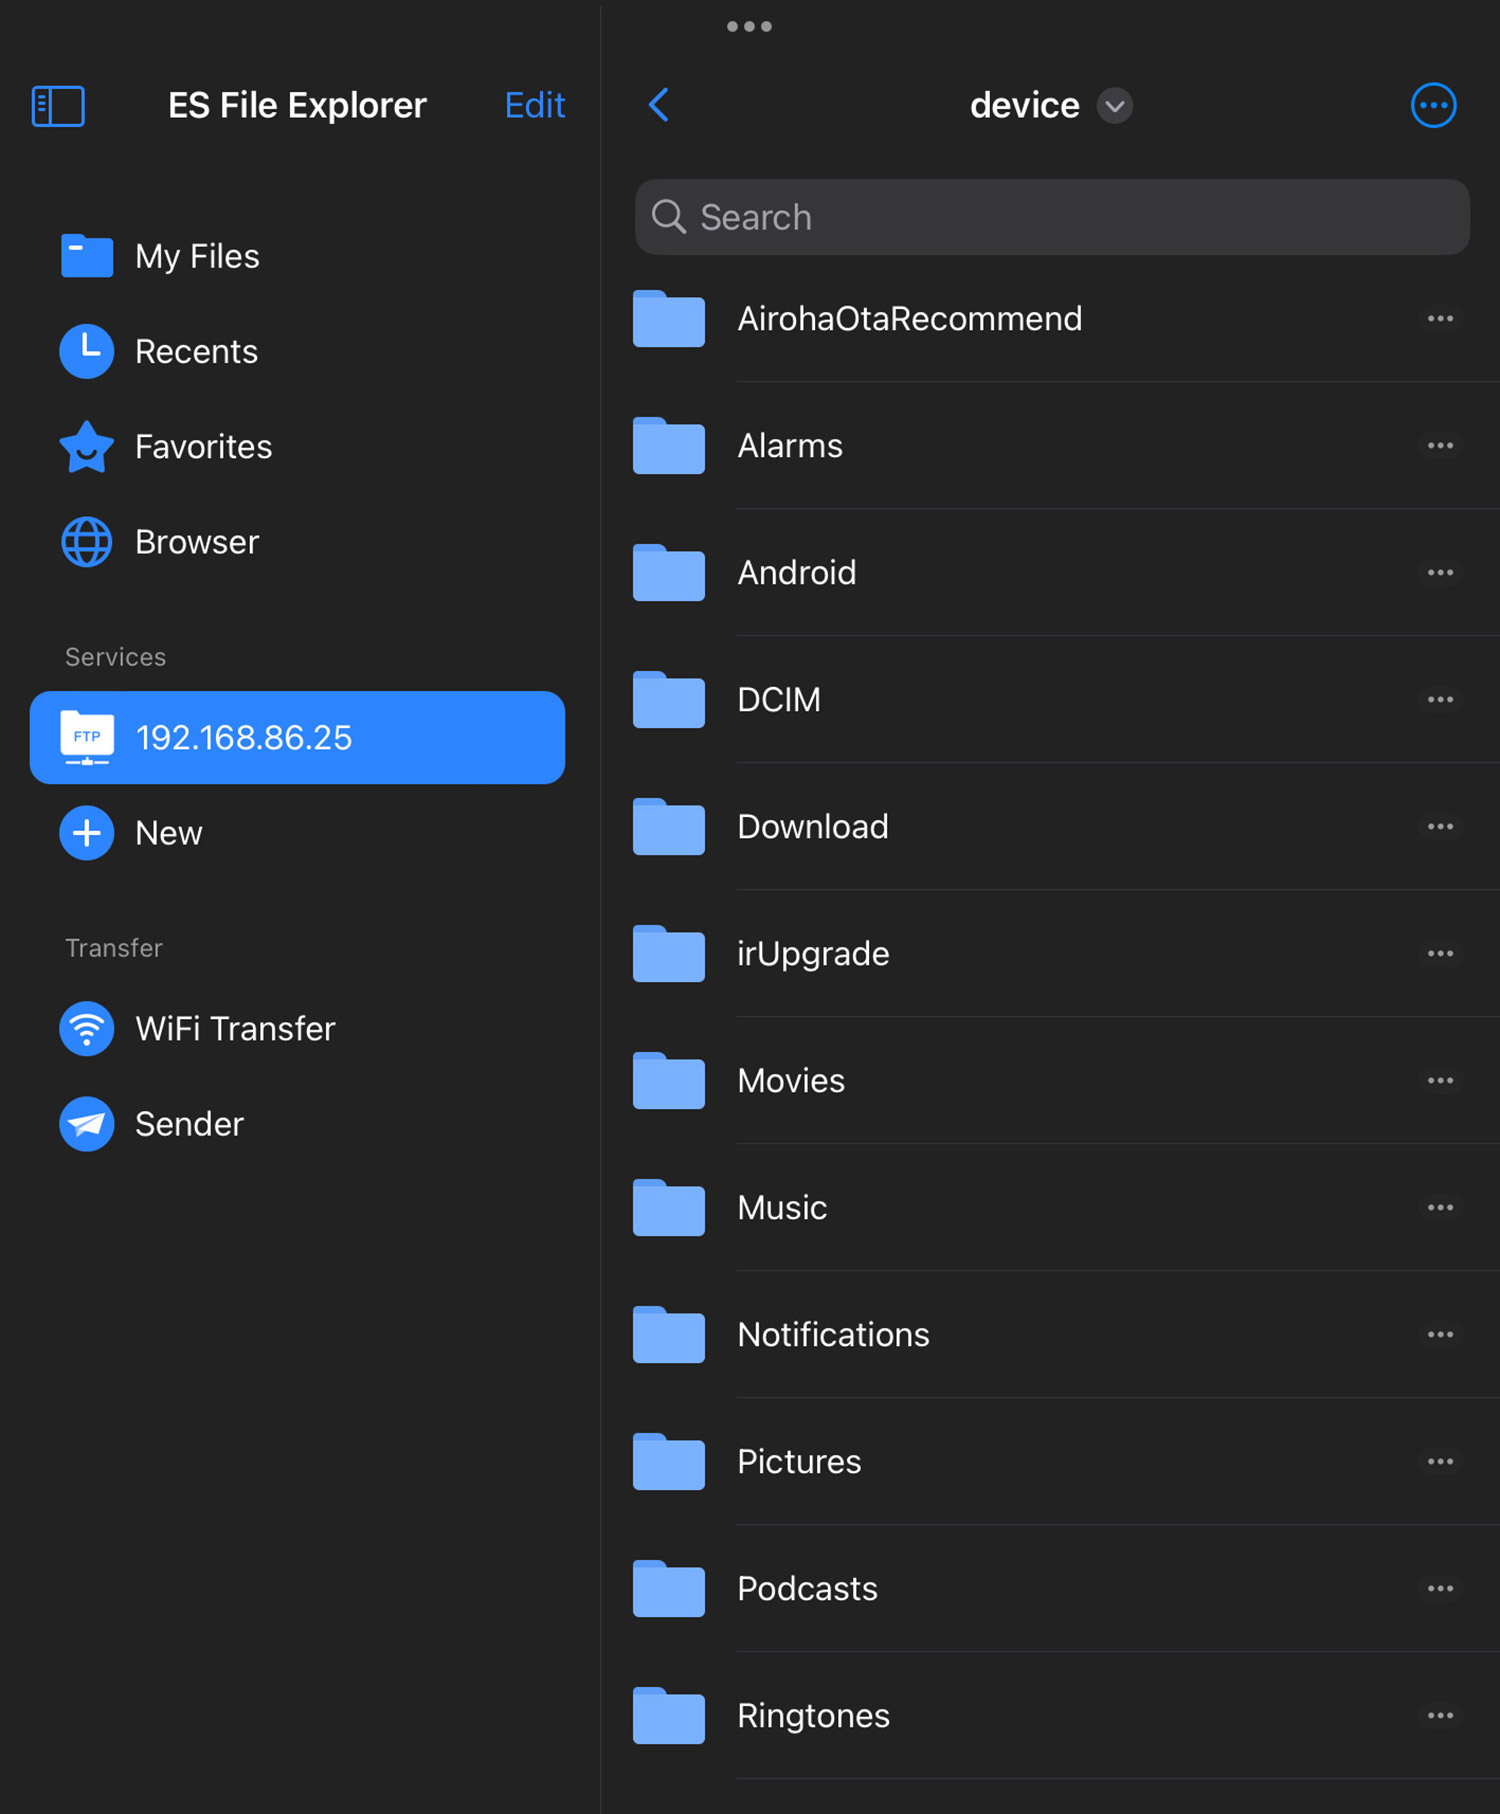
Task: Open the Podcasts folder
Action: coord(1050,1589)
